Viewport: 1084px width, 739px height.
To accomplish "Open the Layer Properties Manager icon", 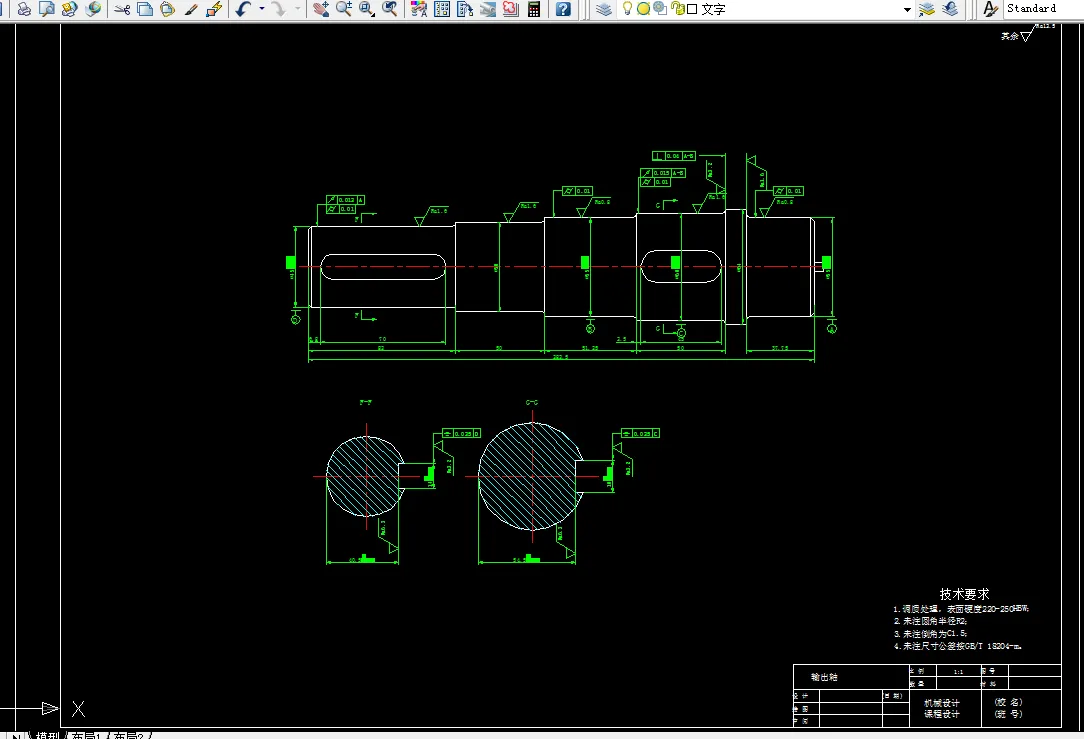I will [604, 9].
